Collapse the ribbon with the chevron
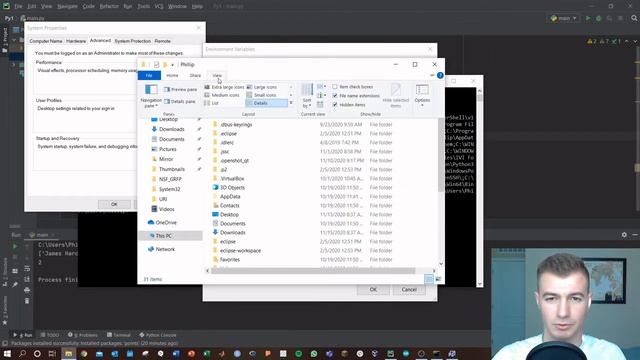640x360 pixels. [x=432, y=76]
